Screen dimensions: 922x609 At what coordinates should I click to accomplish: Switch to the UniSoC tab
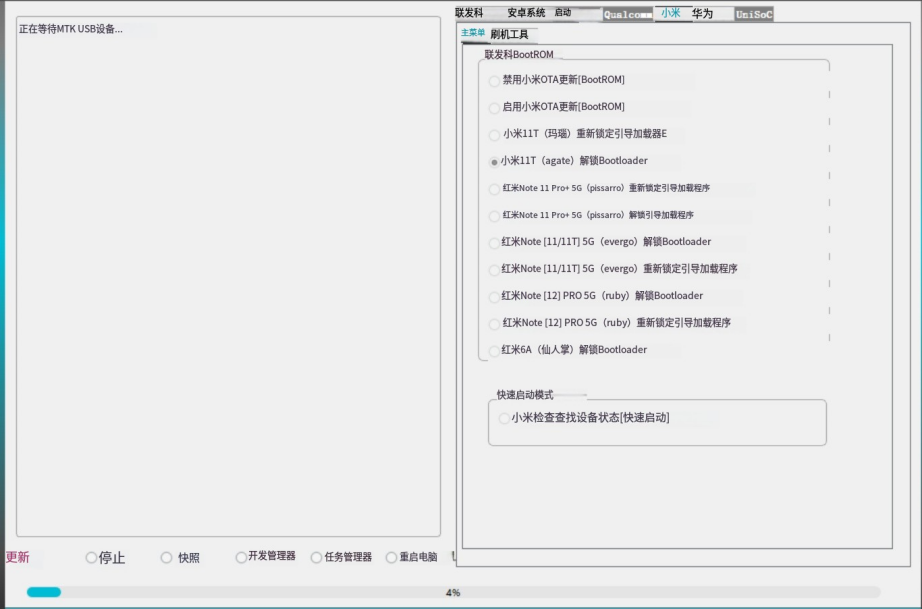pyautogui.click(x=754, y=14)
